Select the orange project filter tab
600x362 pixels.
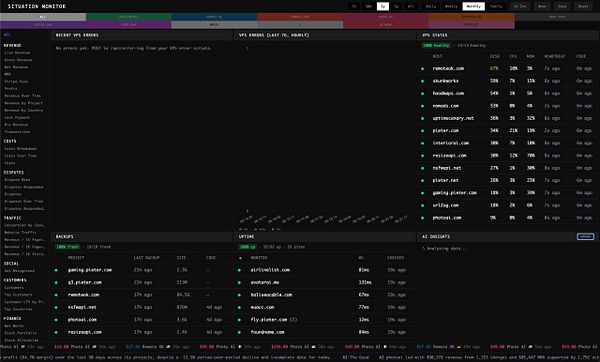(x=471, y=17)
